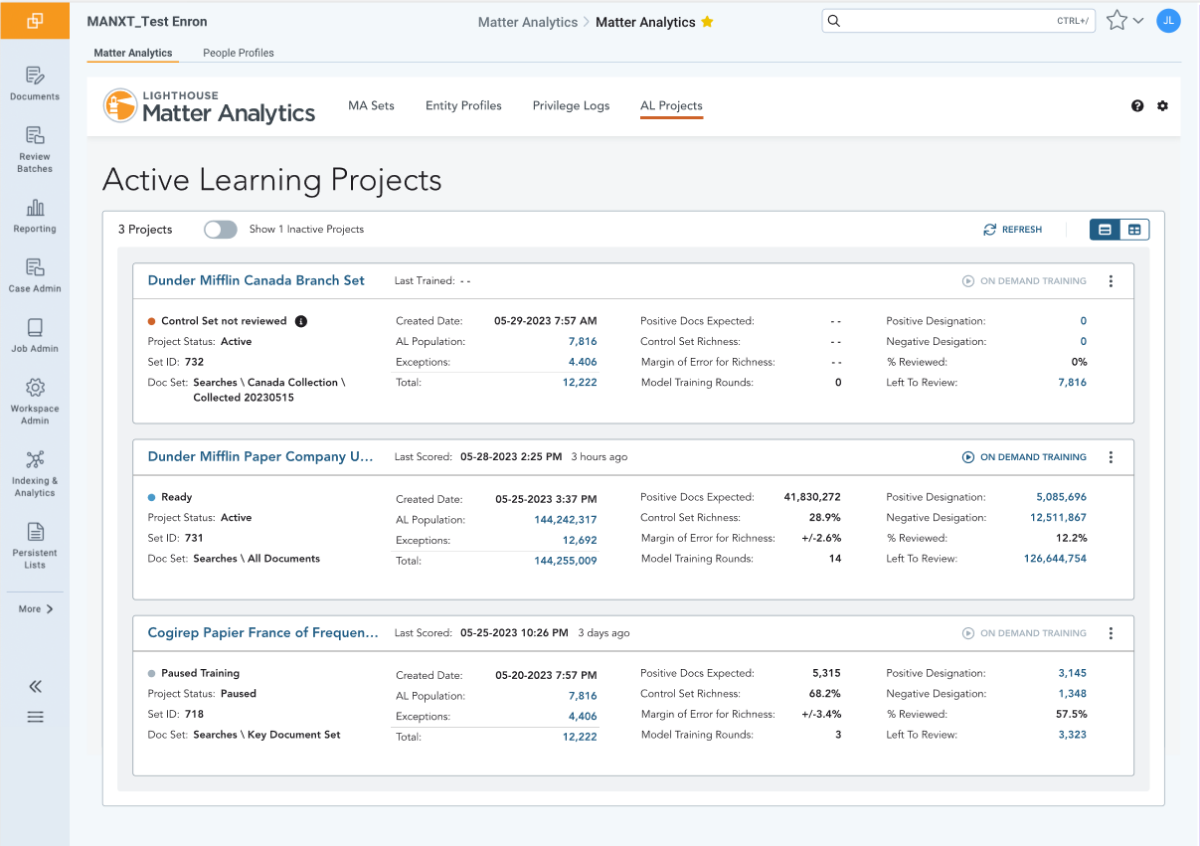Open kebab menu for Dunder Mifflin Canada Branch Set
The image size is (1200, 846).
tap(1110, 281)
